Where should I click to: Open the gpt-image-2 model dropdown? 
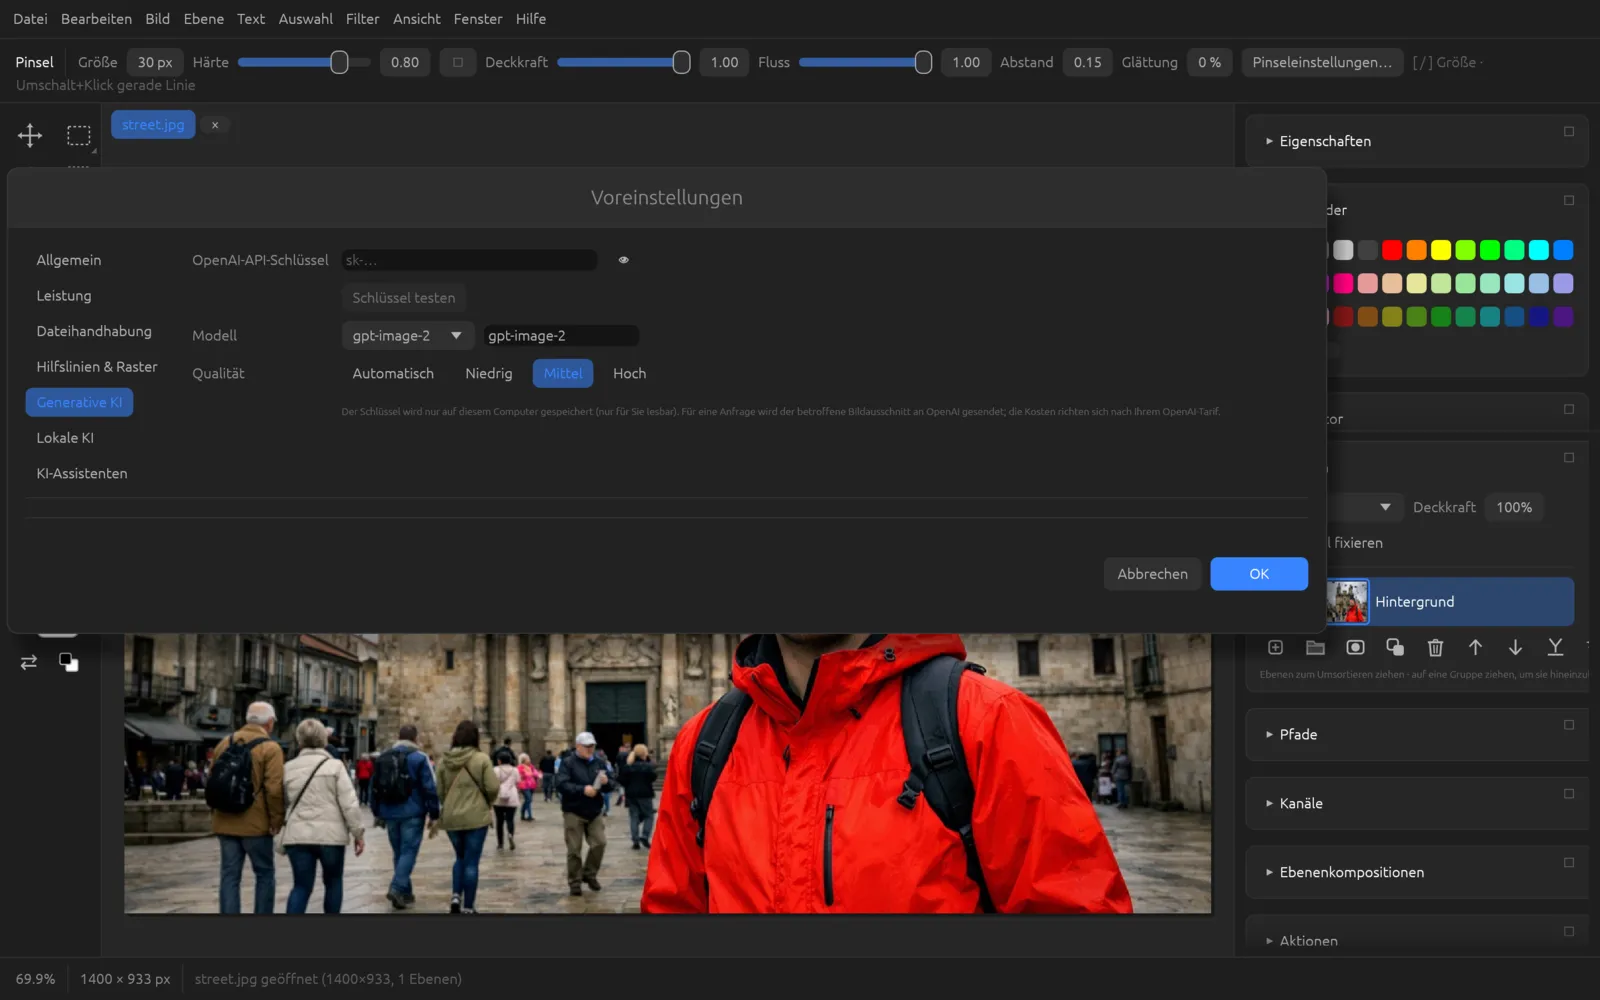click(407, 336)
